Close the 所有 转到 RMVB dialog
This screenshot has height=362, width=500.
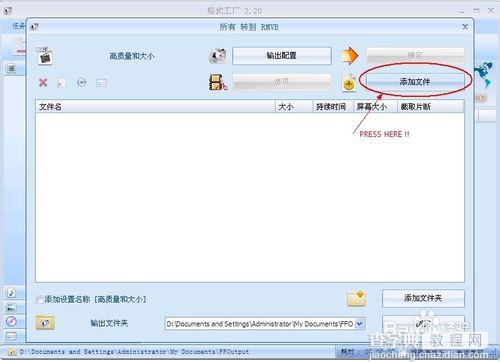[x=465, y=27]
